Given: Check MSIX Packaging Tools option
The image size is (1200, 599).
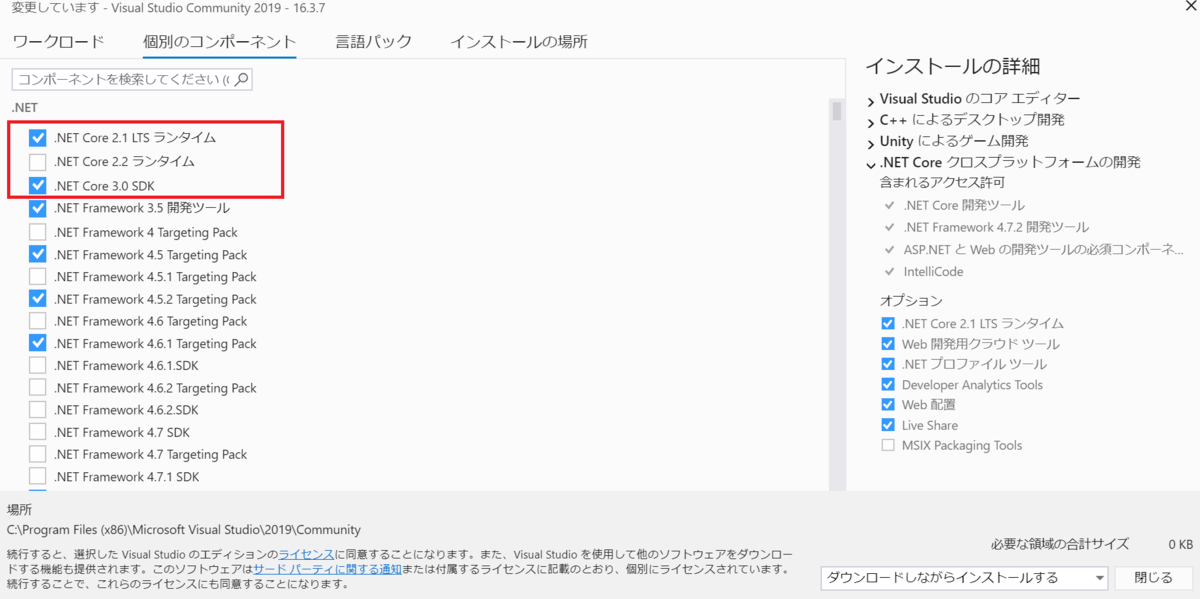Looking at the screenshot, I should tap(888, 445).
